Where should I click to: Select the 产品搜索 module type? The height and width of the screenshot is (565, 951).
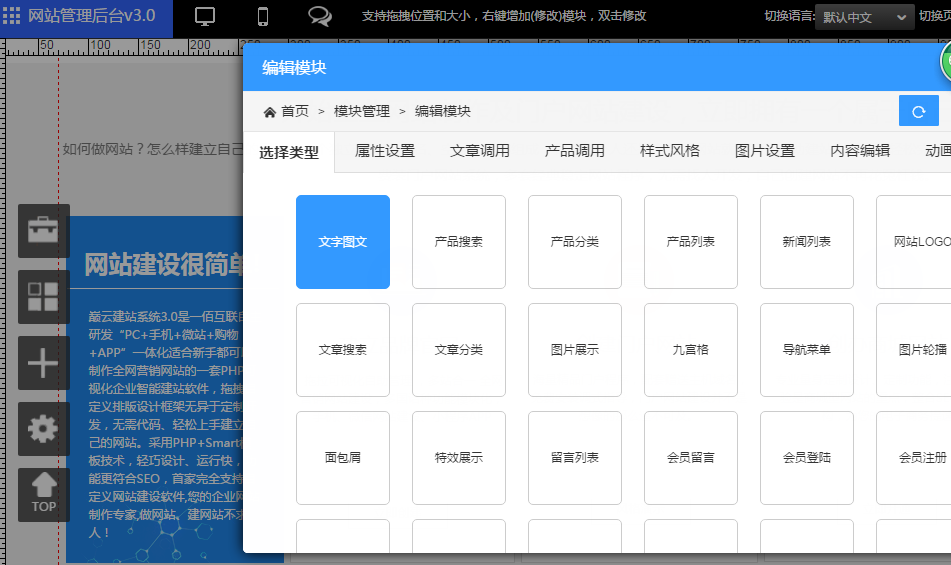(x=459, y=242)
